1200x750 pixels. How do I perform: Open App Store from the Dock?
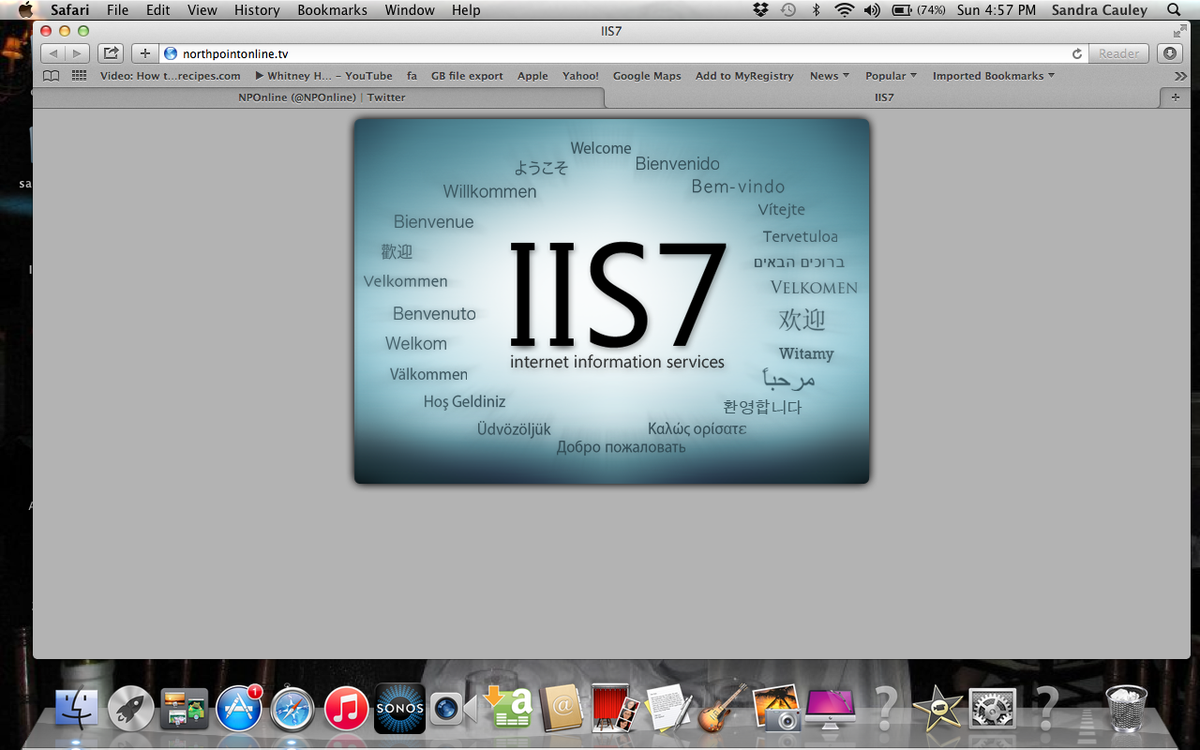pos(239,709)
